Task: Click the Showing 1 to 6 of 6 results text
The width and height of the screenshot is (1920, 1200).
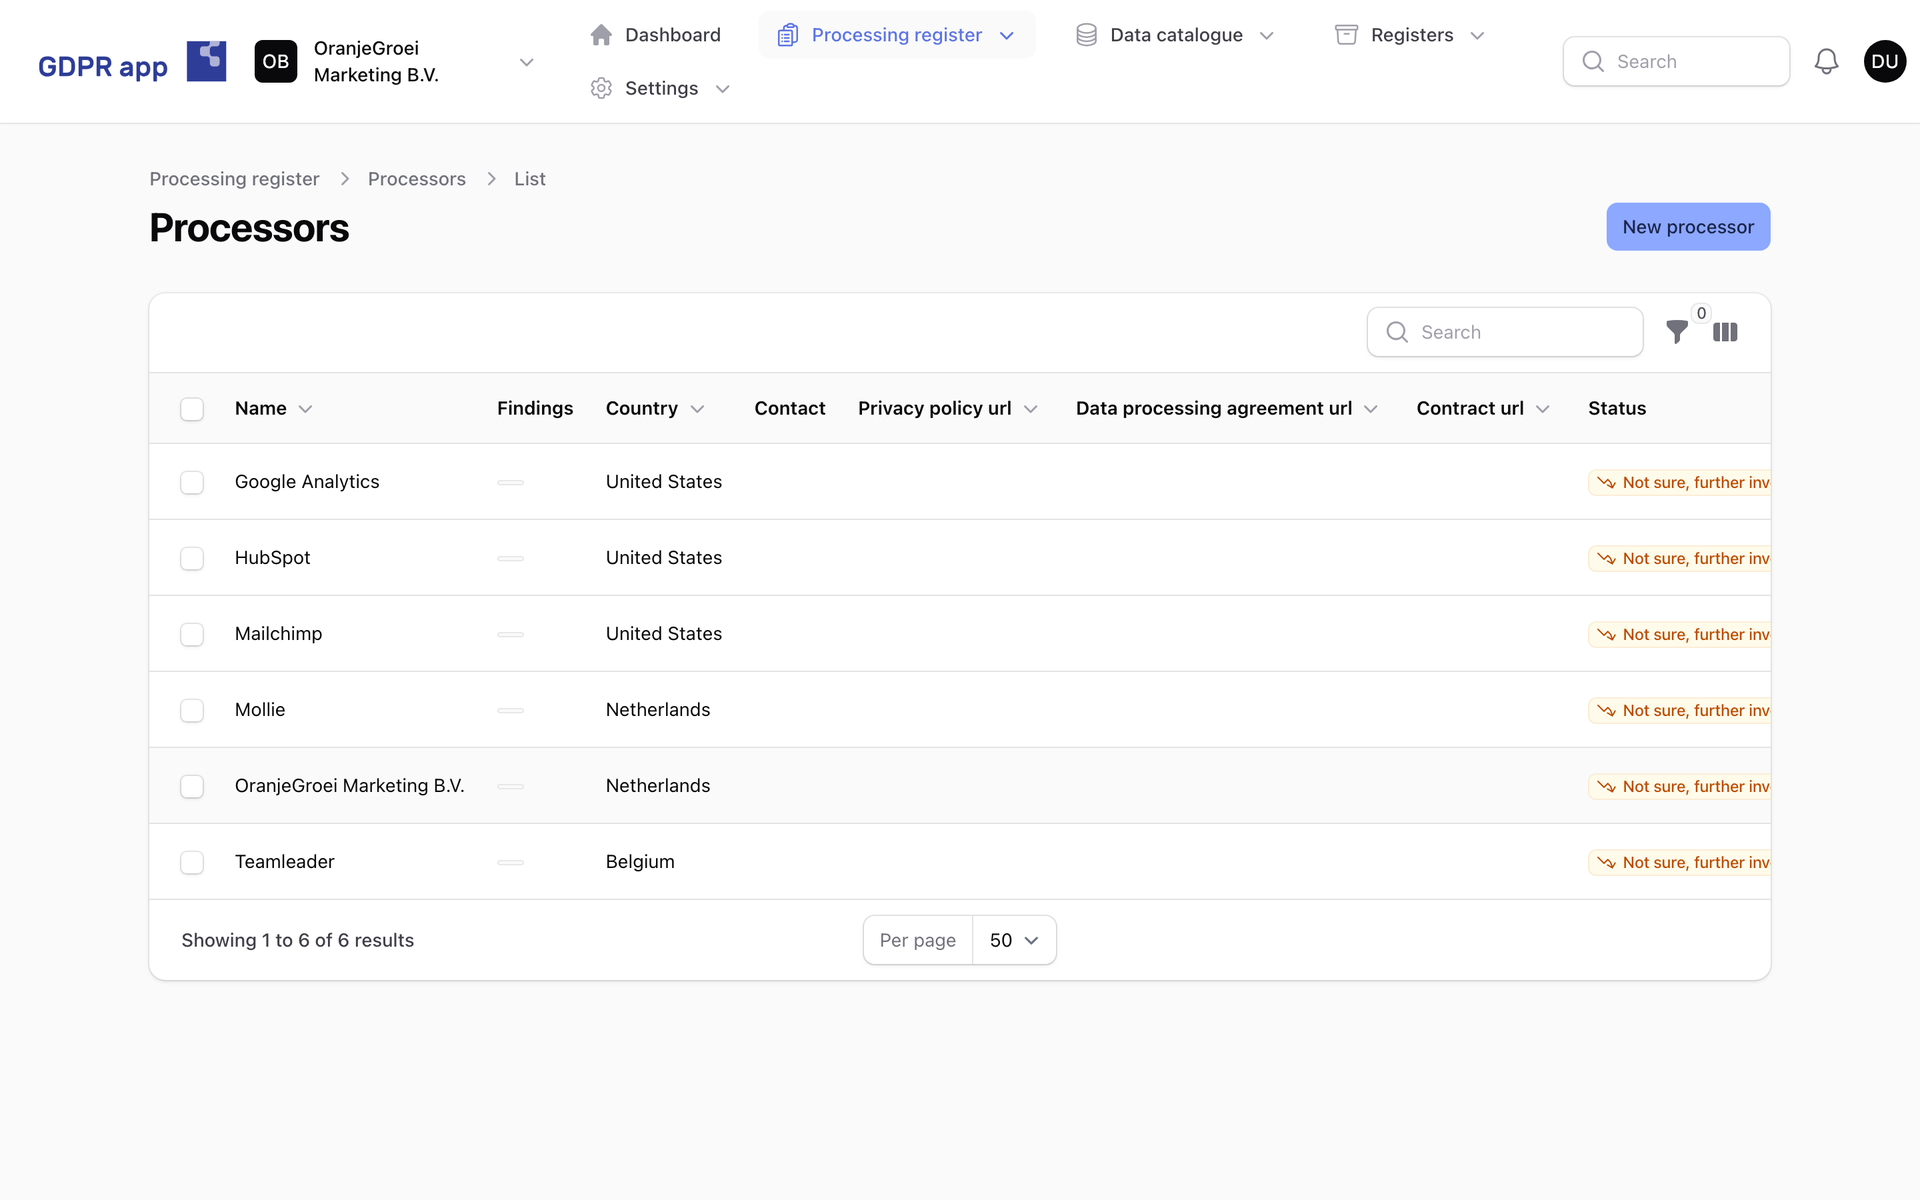Action: click(298, 940)
